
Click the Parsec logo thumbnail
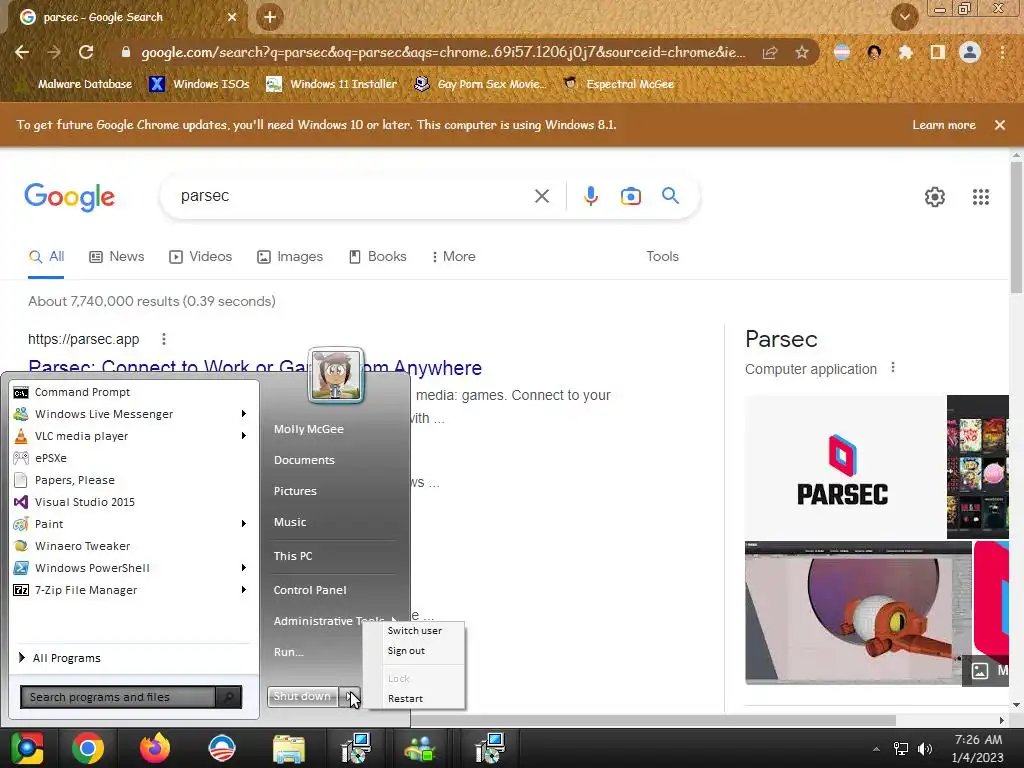843,466
